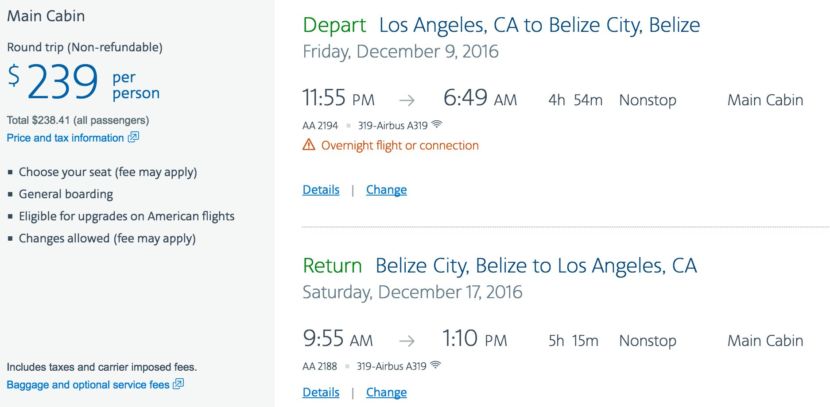Click the Overnight flight or connection warning text
Screen dimensions: 830x407
(x=399, y=146)
